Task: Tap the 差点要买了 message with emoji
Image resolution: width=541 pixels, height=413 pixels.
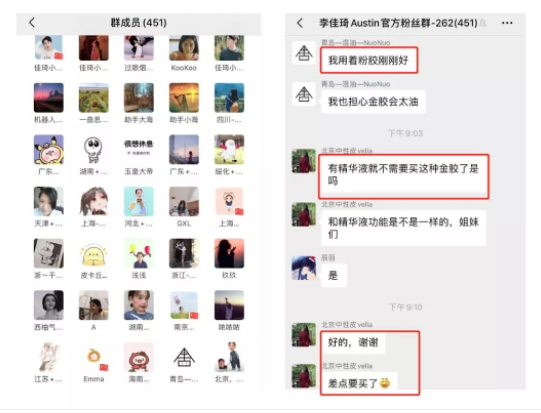Action: [x=359, y=383]
